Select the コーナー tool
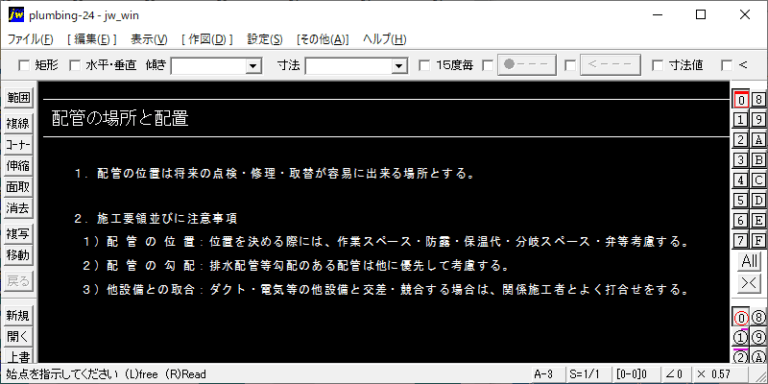 tap(18, 145)
